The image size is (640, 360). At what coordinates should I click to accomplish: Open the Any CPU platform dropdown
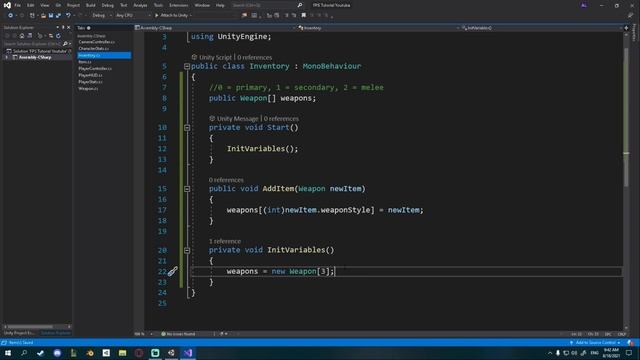132,16
